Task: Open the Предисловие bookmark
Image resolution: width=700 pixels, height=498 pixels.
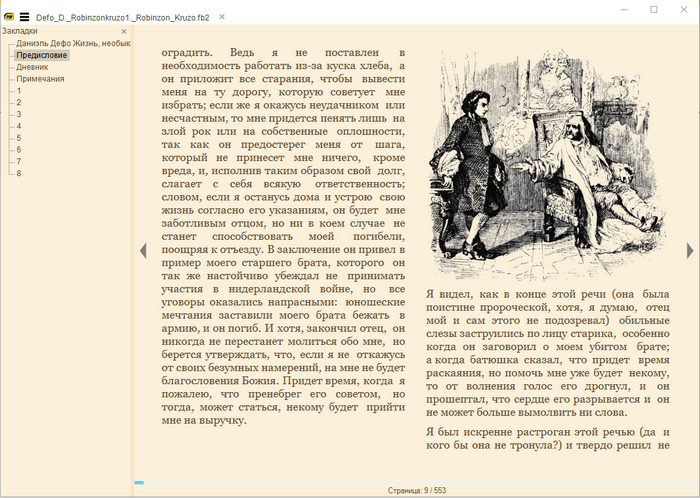Action: point(42,55)
